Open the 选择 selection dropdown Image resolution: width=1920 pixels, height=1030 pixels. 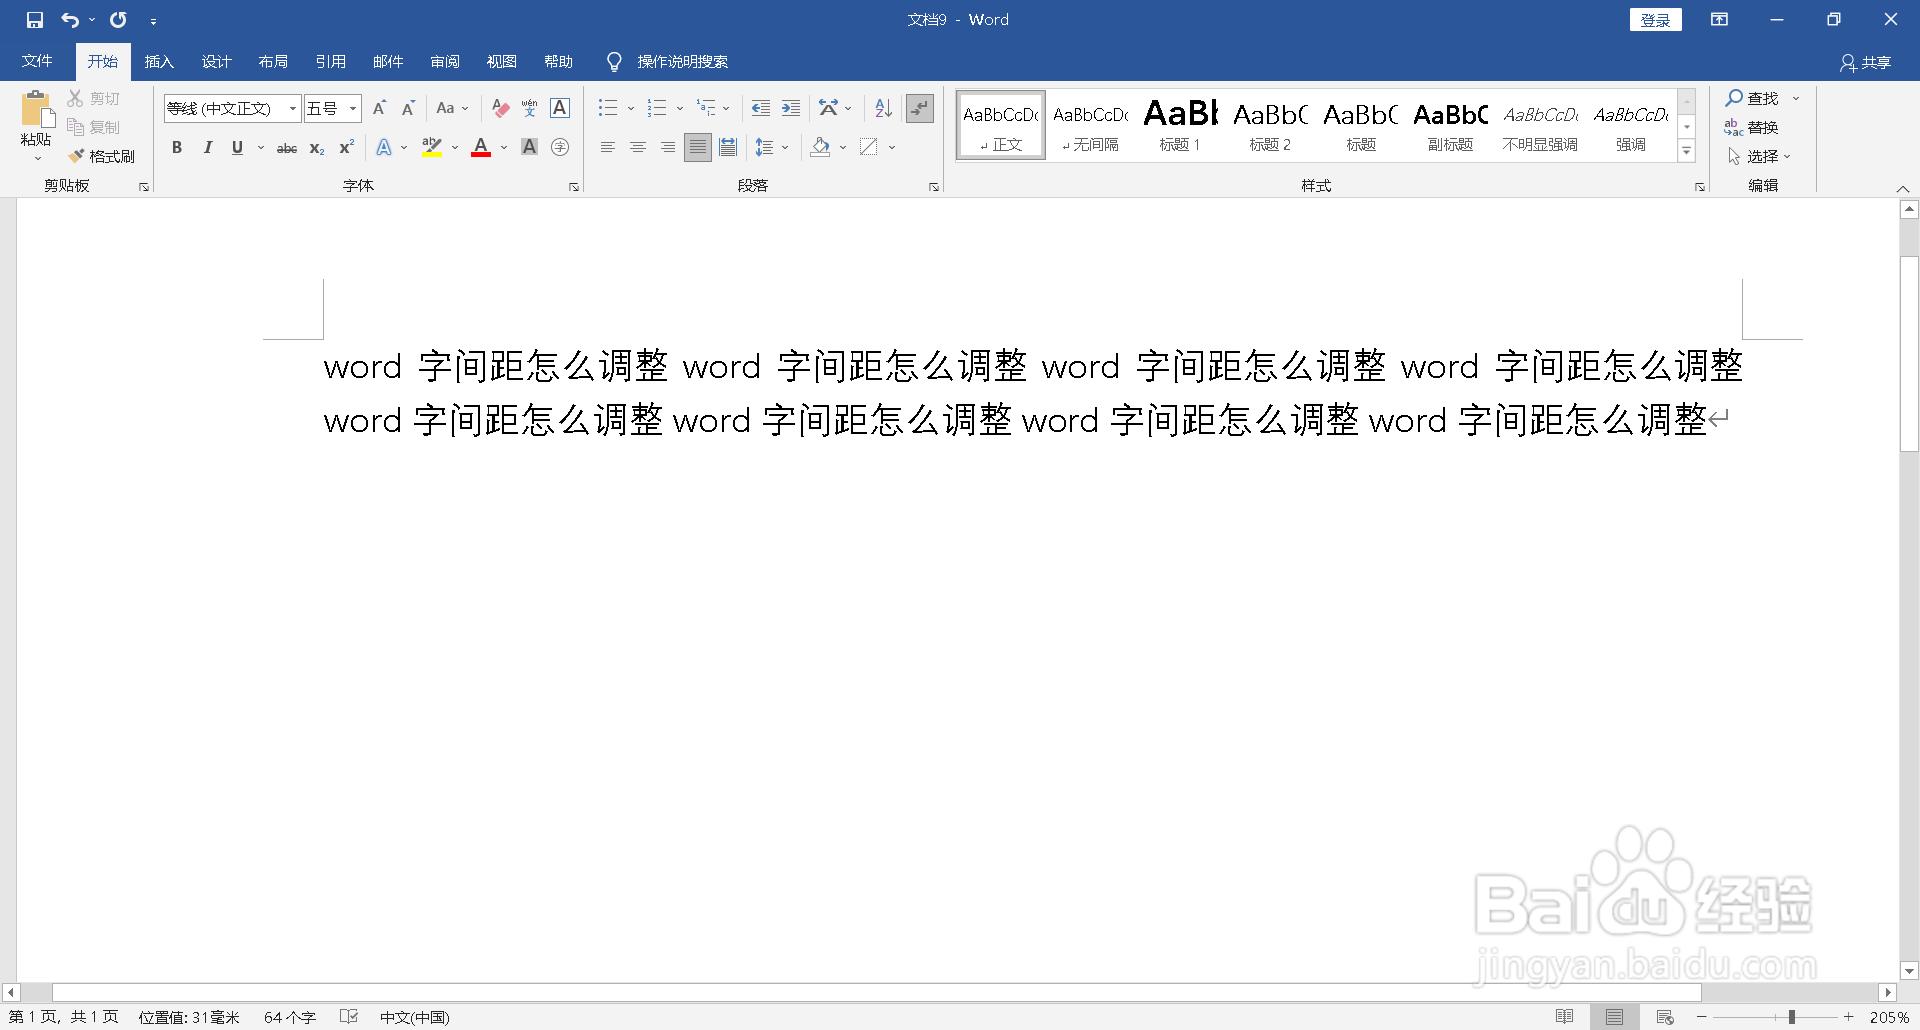tap(1759, 156)
